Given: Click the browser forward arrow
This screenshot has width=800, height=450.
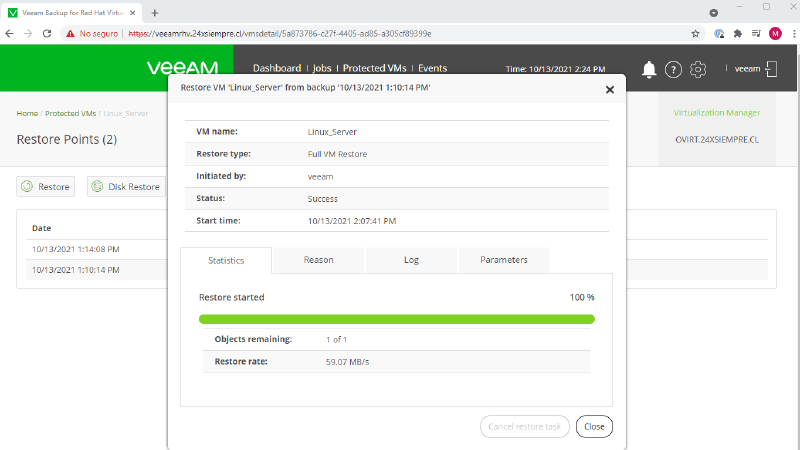Looking at the screenshot, I should [x=28, y=34].
